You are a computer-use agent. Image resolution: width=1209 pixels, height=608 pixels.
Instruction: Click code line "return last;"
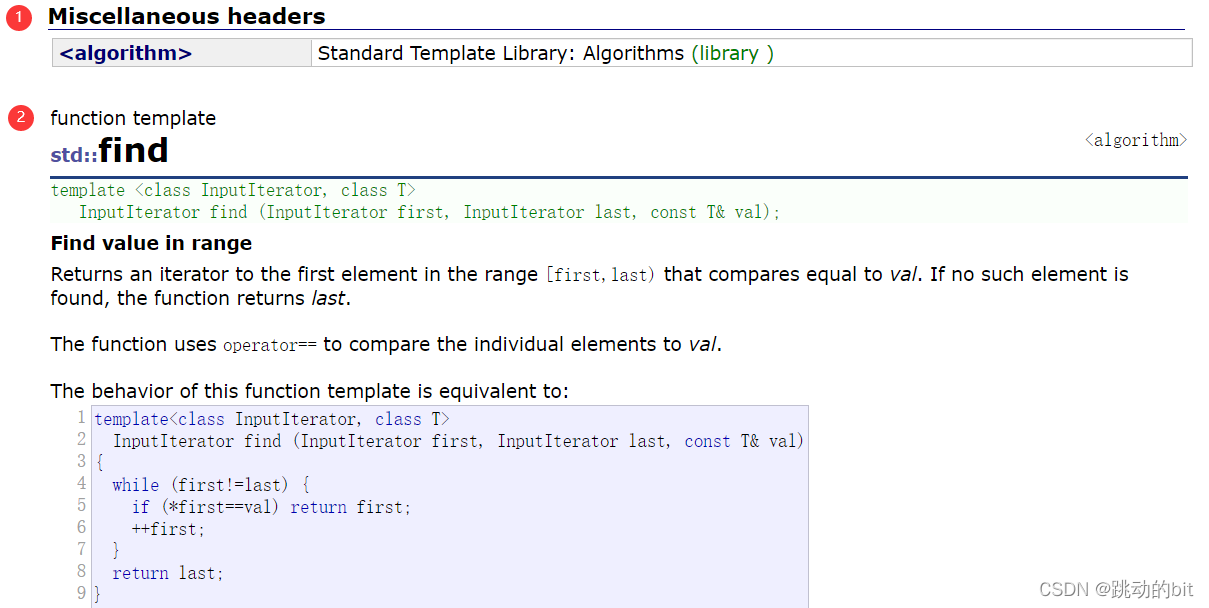(x=168, y=573)
